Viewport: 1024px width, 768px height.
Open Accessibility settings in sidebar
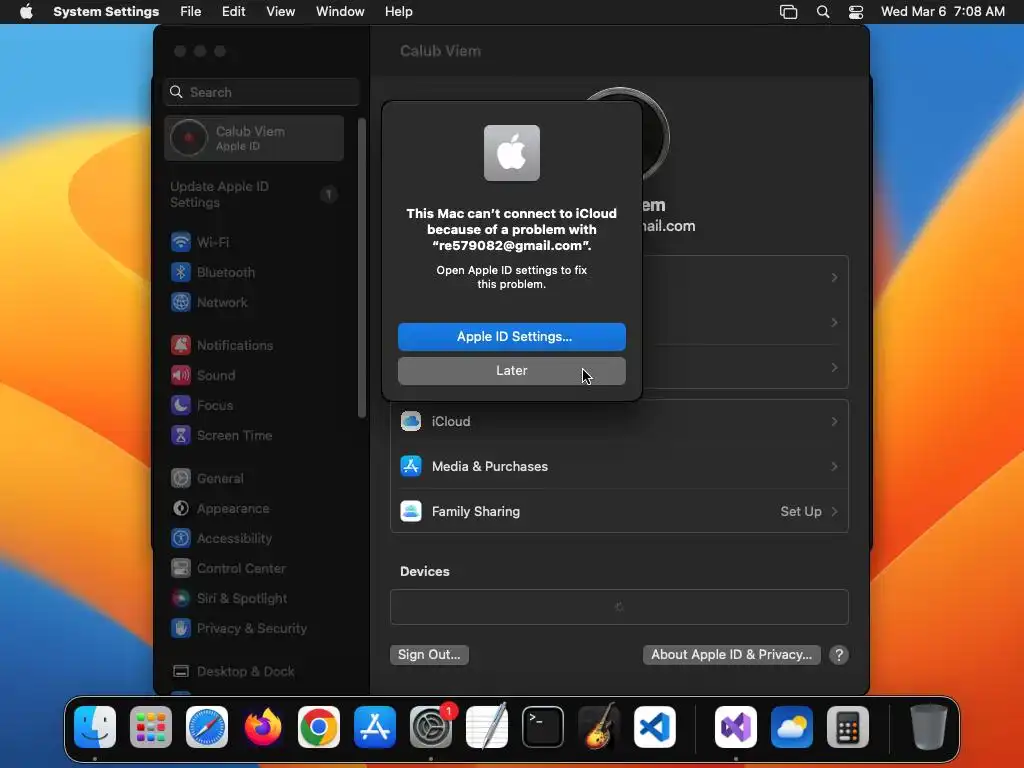pos(254,538)
